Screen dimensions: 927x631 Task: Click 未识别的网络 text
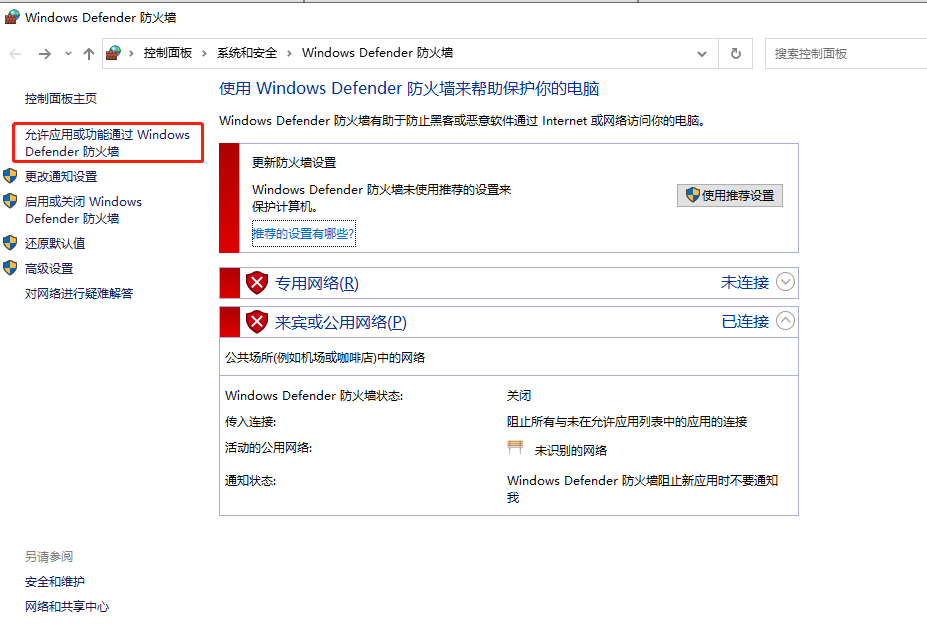click(571, 451)
